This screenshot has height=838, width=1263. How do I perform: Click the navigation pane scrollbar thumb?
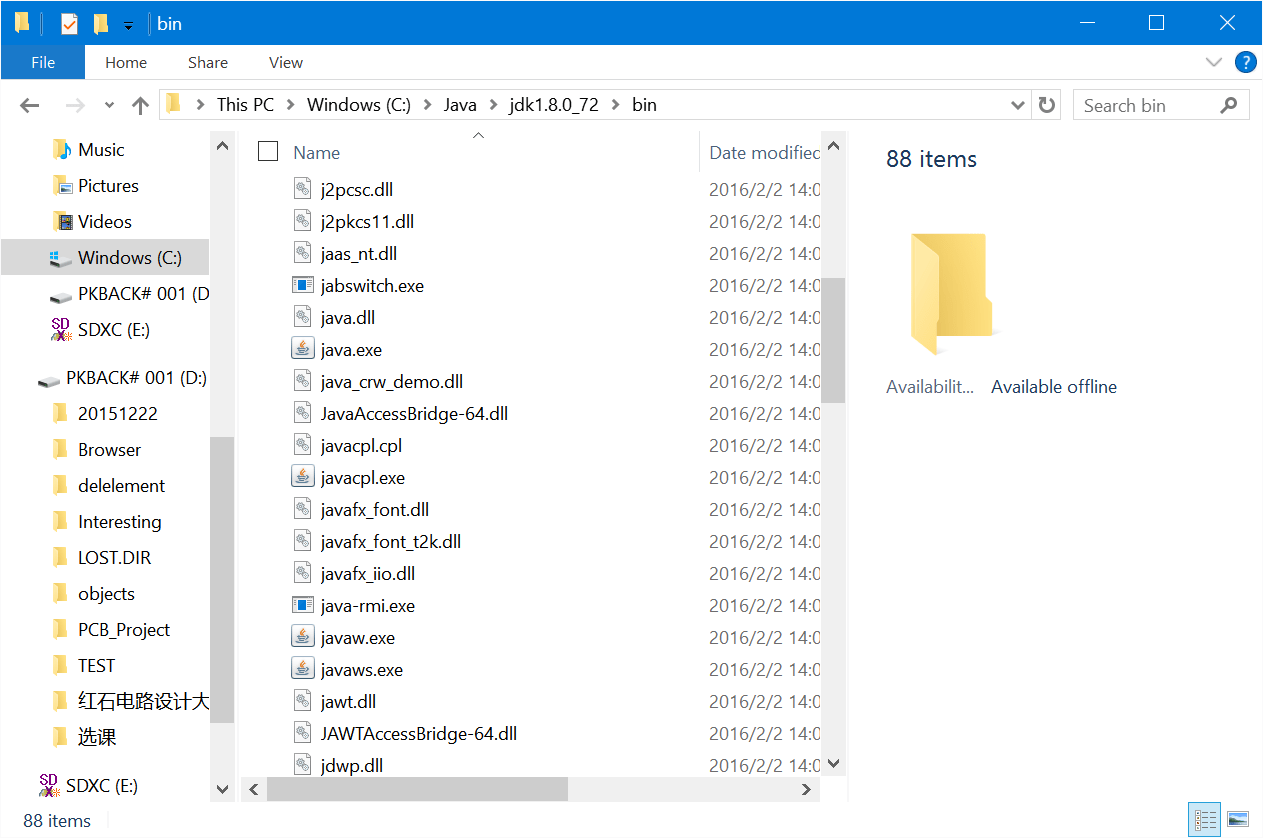[222, 580]
